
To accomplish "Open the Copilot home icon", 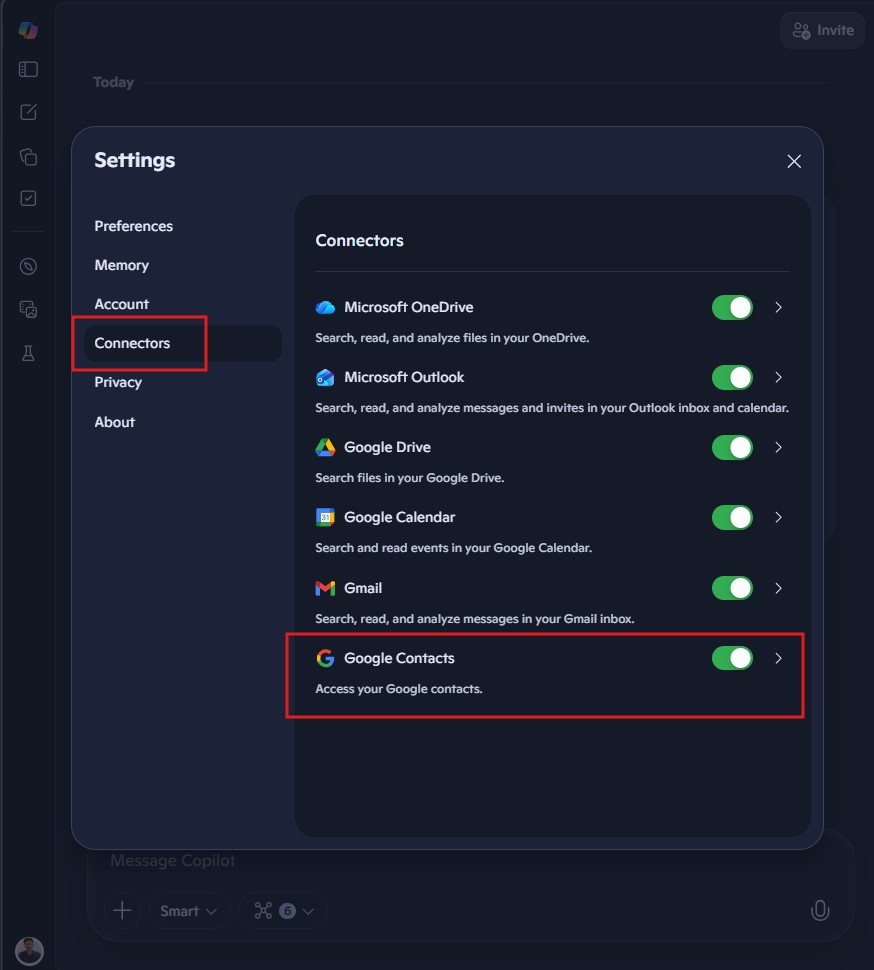I will (28, 30).
